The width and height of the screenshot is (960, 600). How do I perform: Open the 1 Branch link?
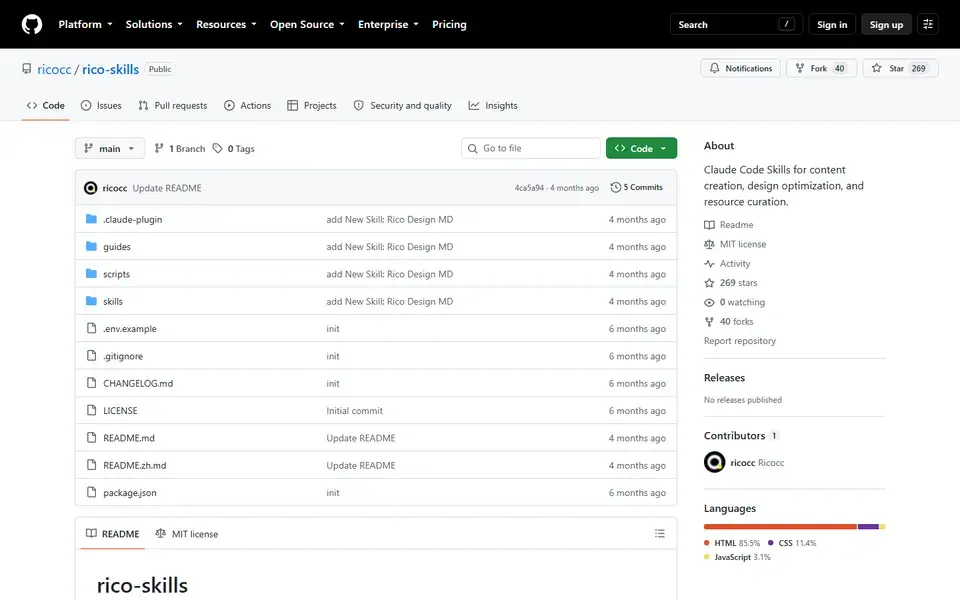point(180,148)
